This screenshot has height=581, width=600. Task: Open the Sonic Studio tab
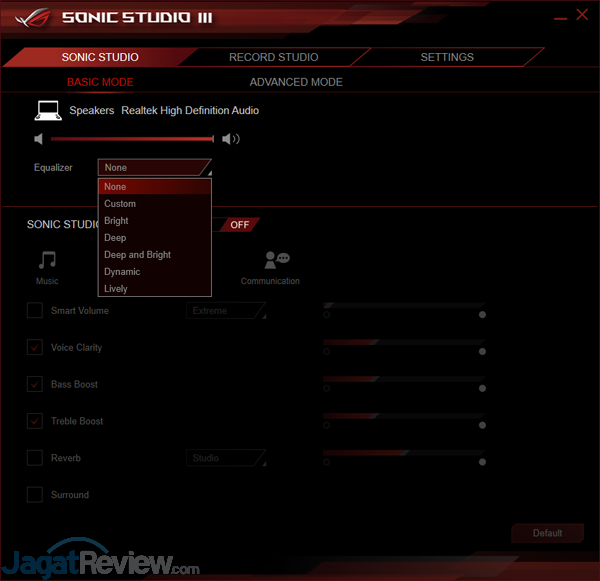point(100,57)
